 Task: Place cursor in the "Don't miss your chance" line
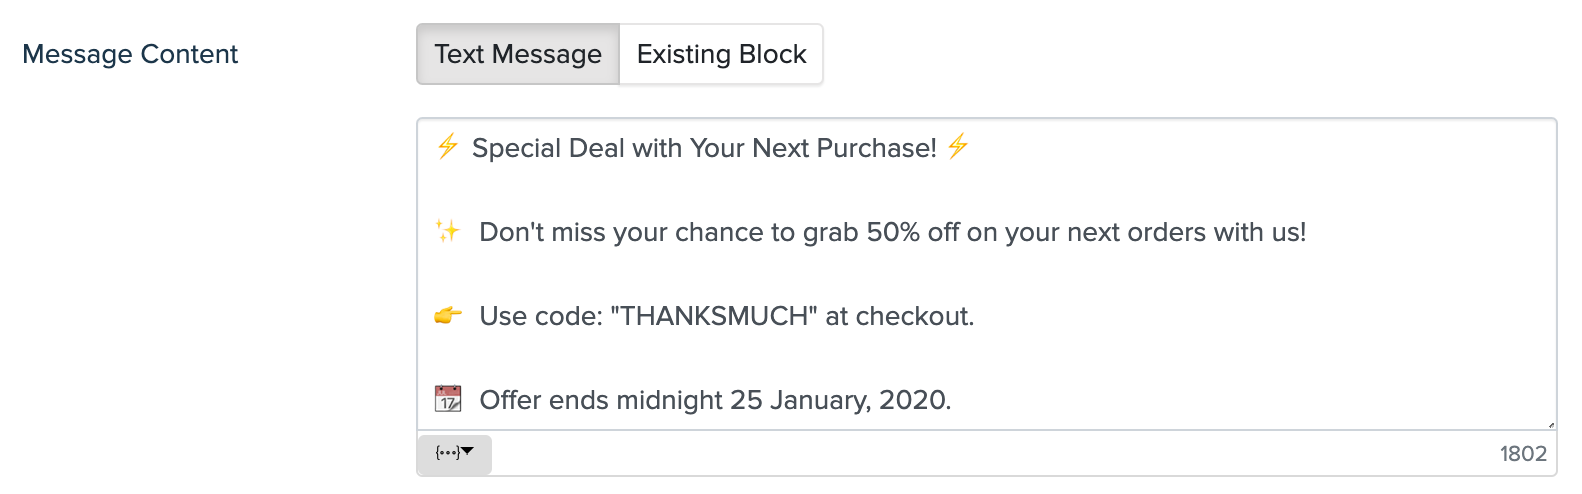click(892, 232)
